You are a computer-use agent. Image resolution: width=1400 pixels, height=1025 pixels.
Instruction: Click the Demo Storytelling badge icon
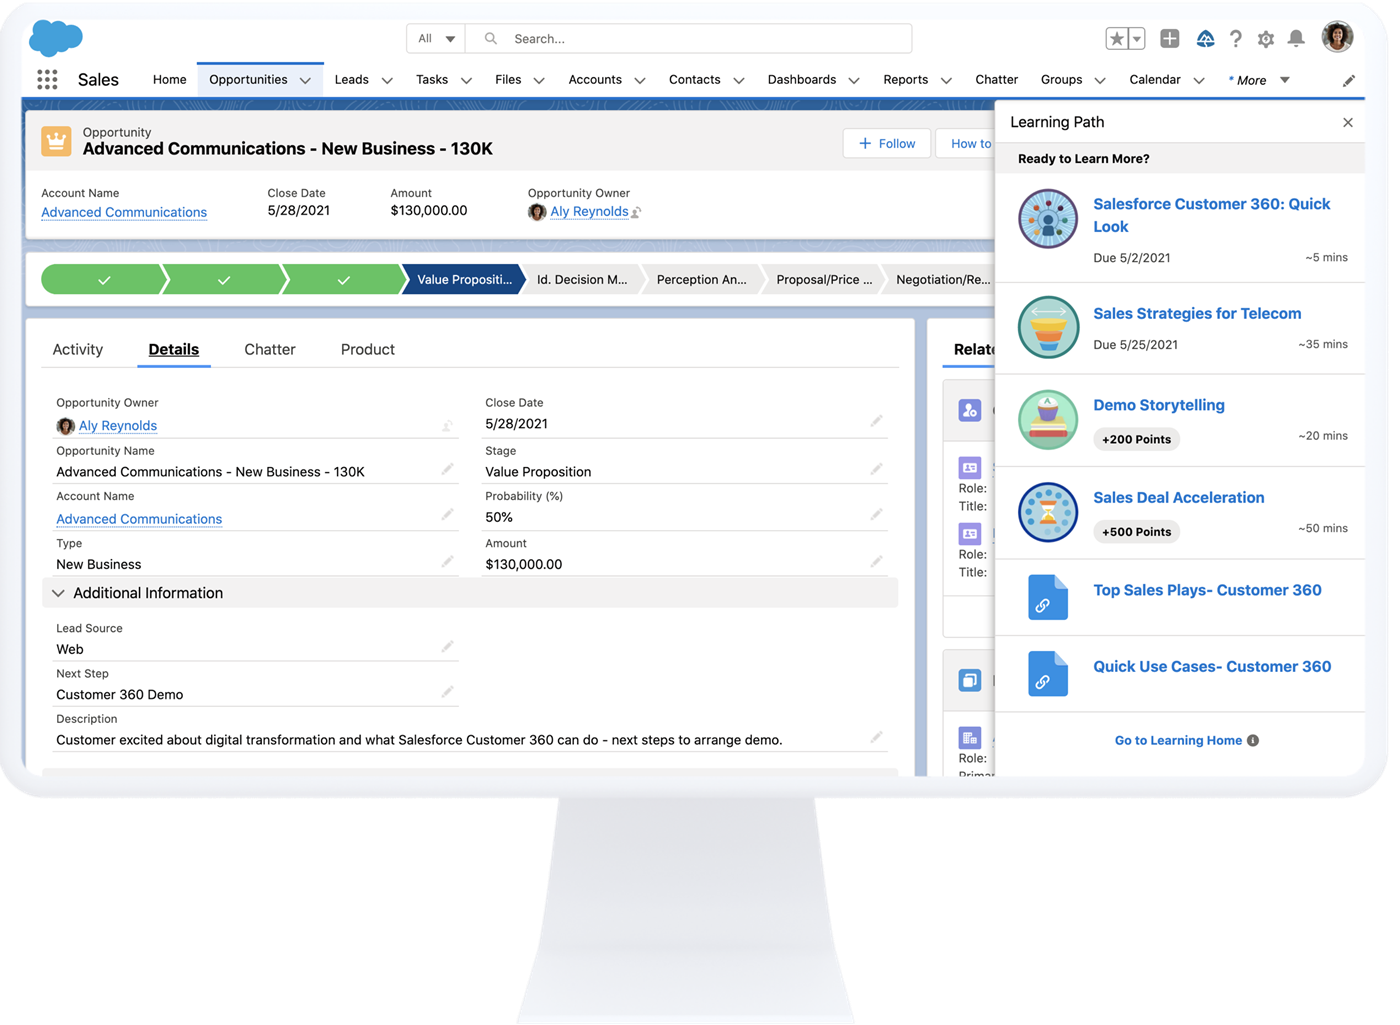(x=1048, y=420)
